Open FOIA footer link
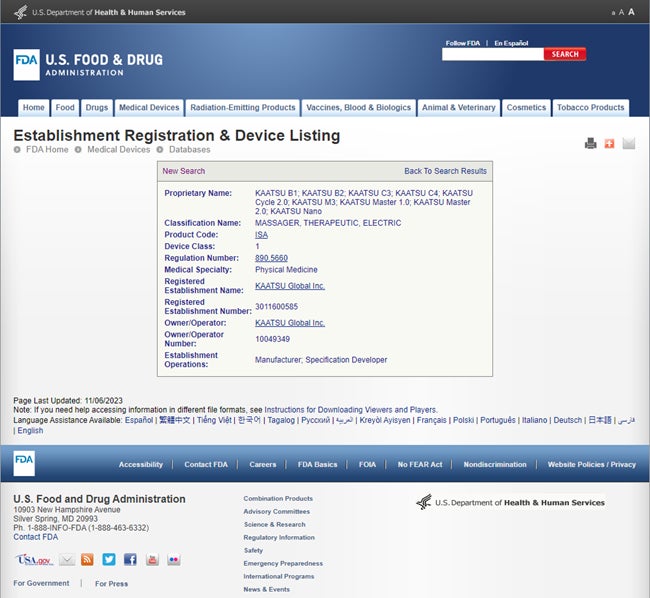 point(367,465)
